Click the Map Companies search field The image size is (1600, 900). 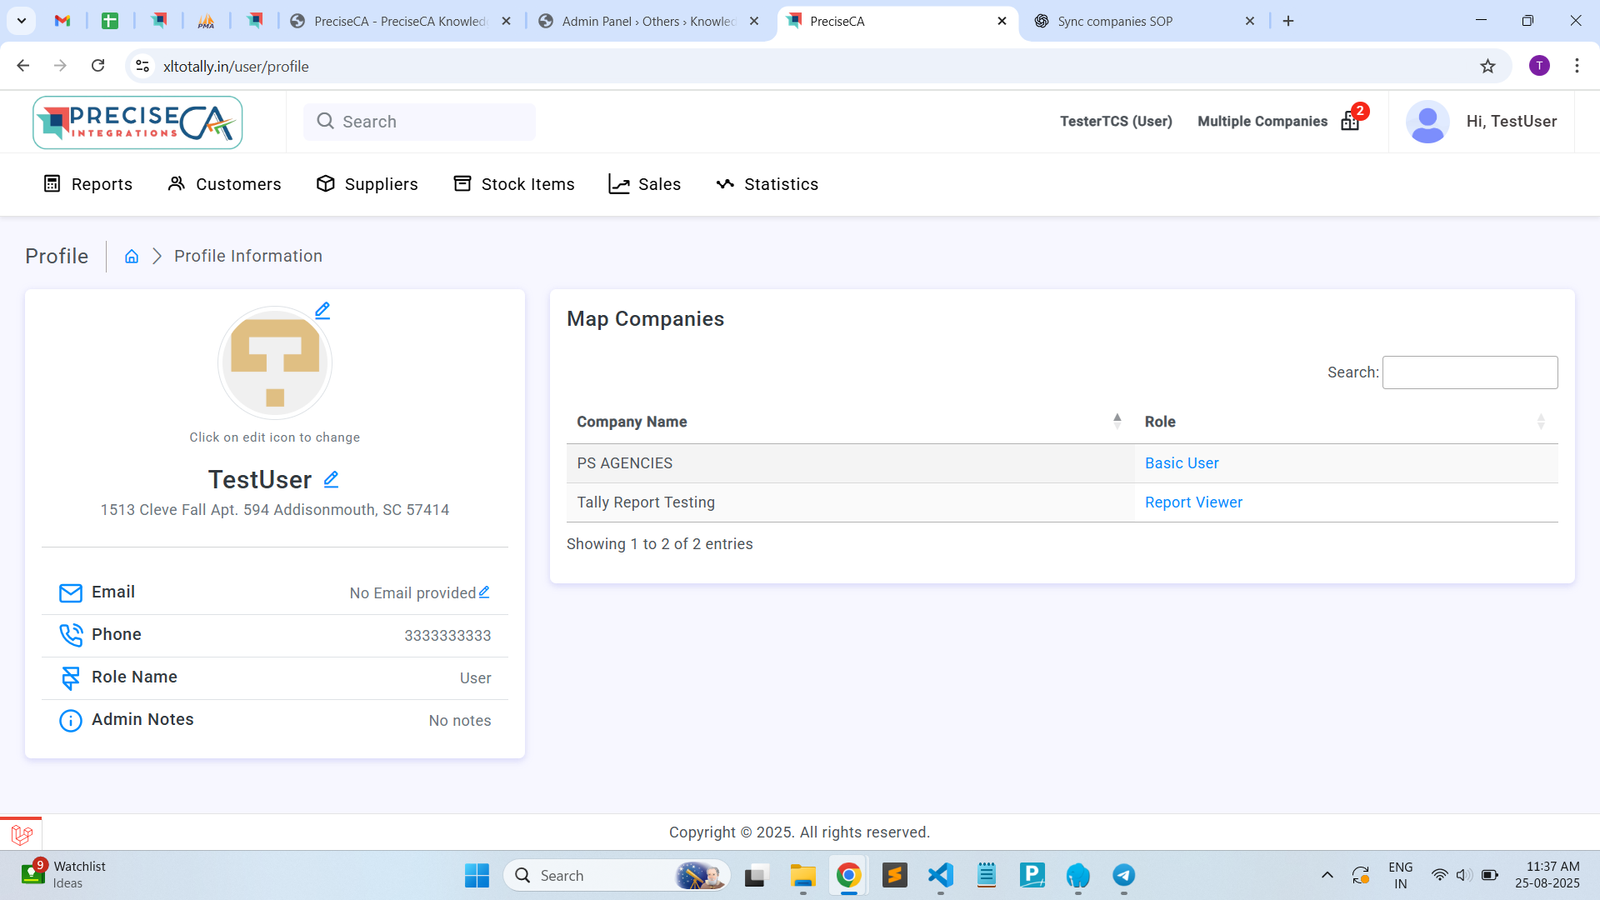point(1469,372)
